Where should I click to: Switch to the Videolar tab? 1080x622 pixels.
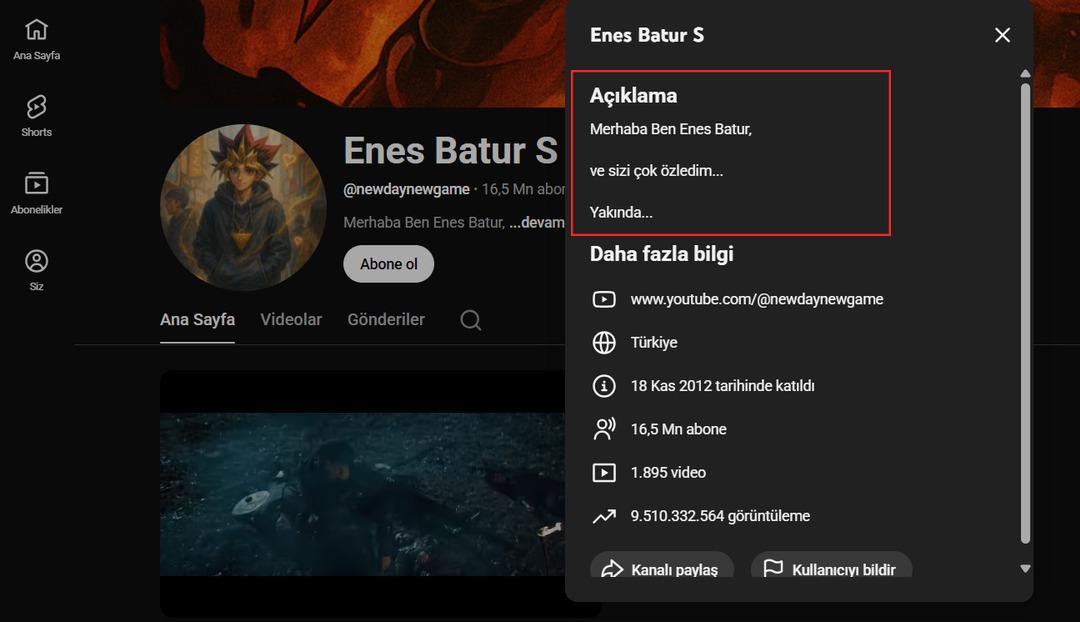pos(291,319)
